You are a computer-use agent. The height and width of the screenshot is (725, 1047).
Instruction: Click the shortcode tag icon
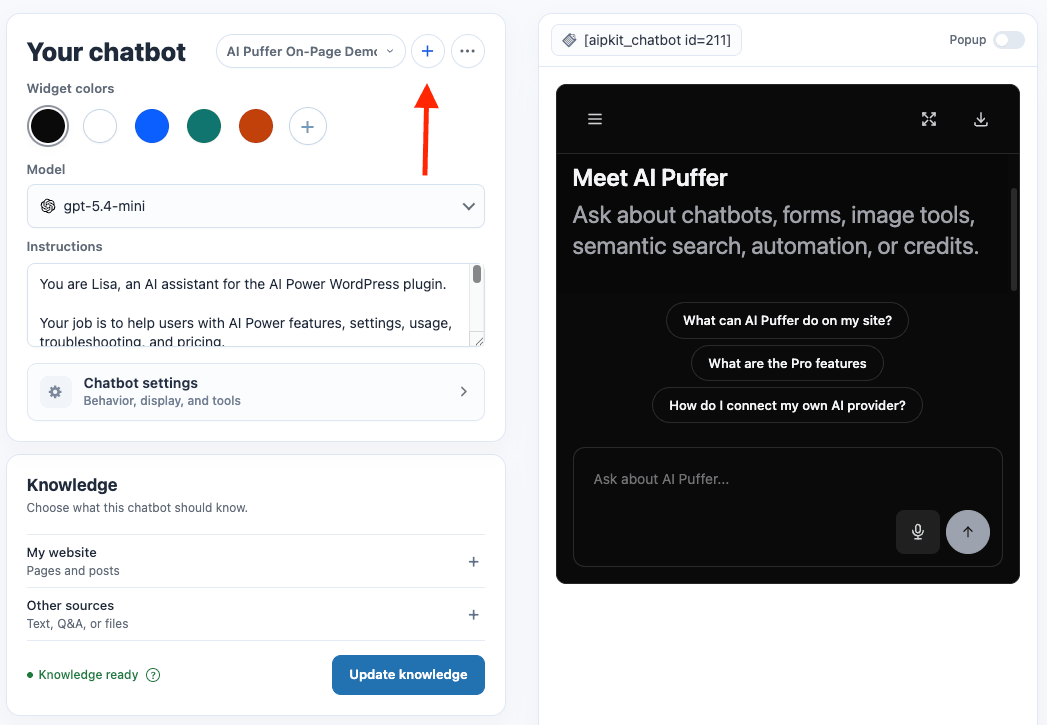(x=569, y=40)
